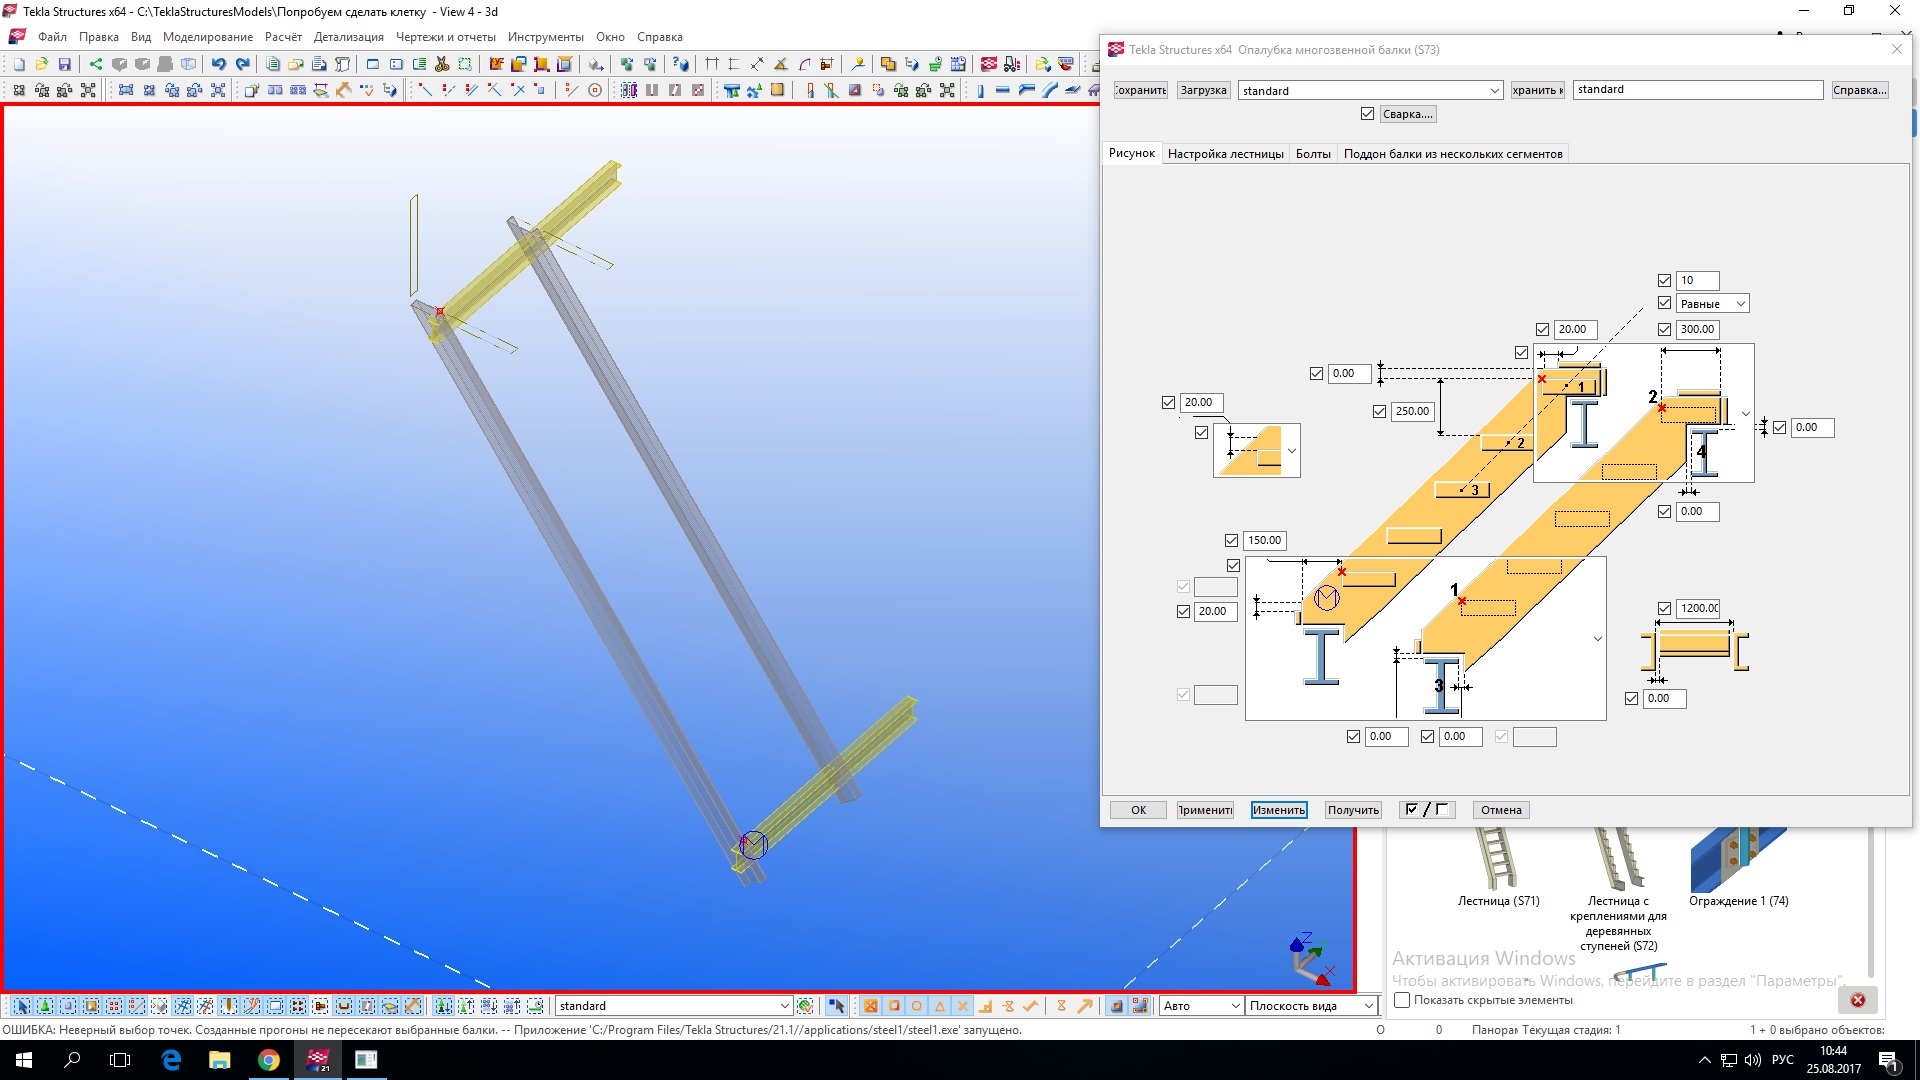Click the Save model icon in toolbar

(64, 64)
